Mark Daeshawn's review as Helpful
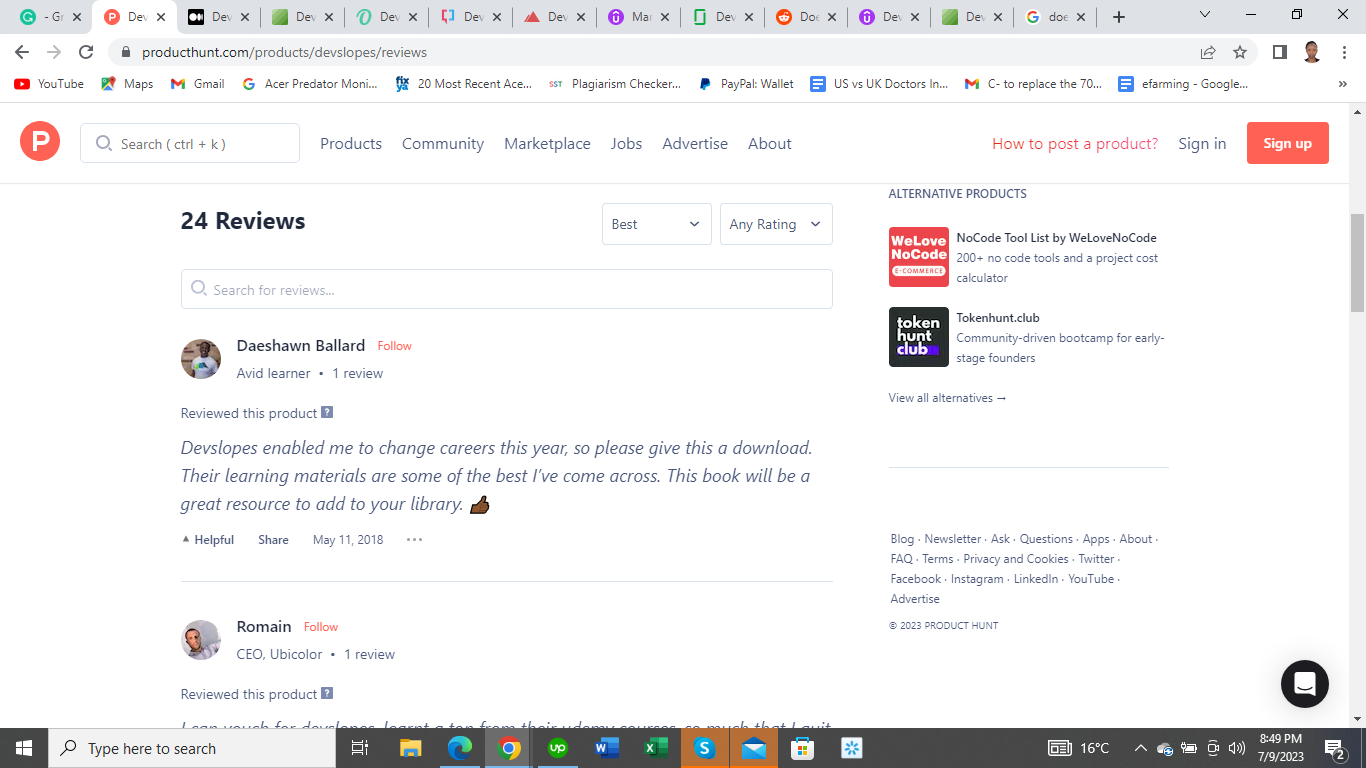 208,540
